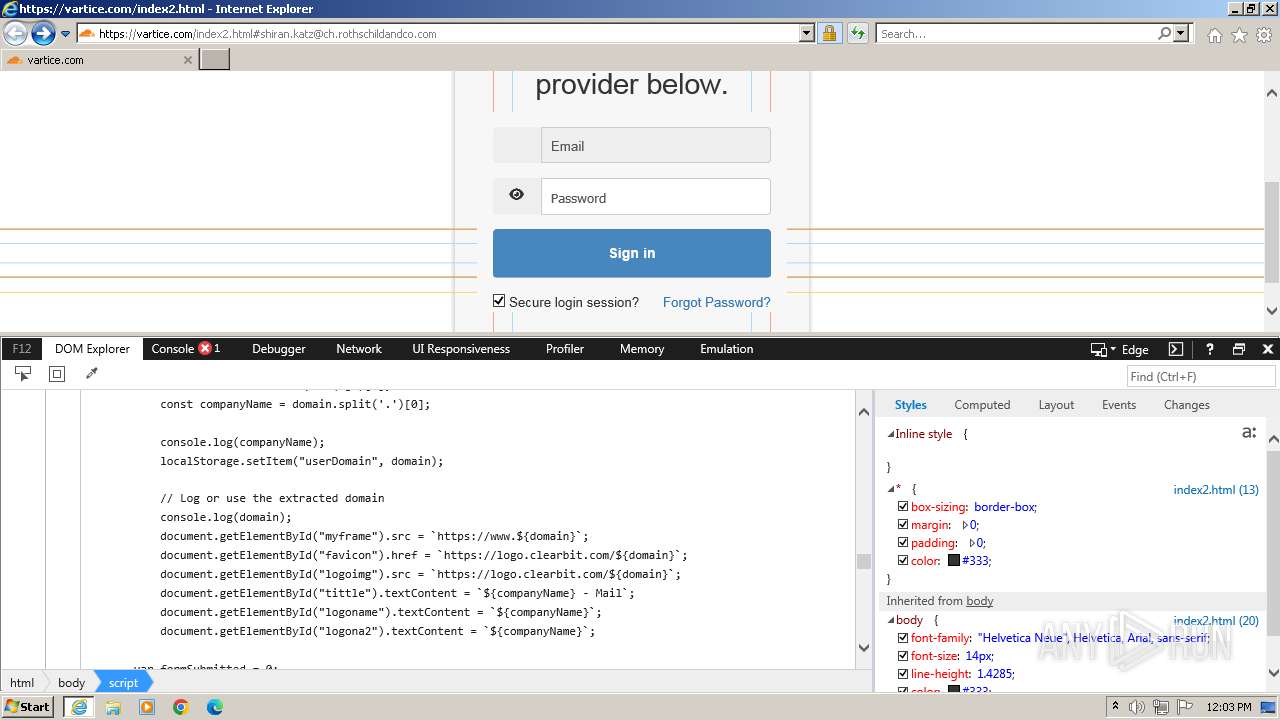Open the browser Home icon
The height and width of the screenshot is (720, 1280).
(1214, 35)
